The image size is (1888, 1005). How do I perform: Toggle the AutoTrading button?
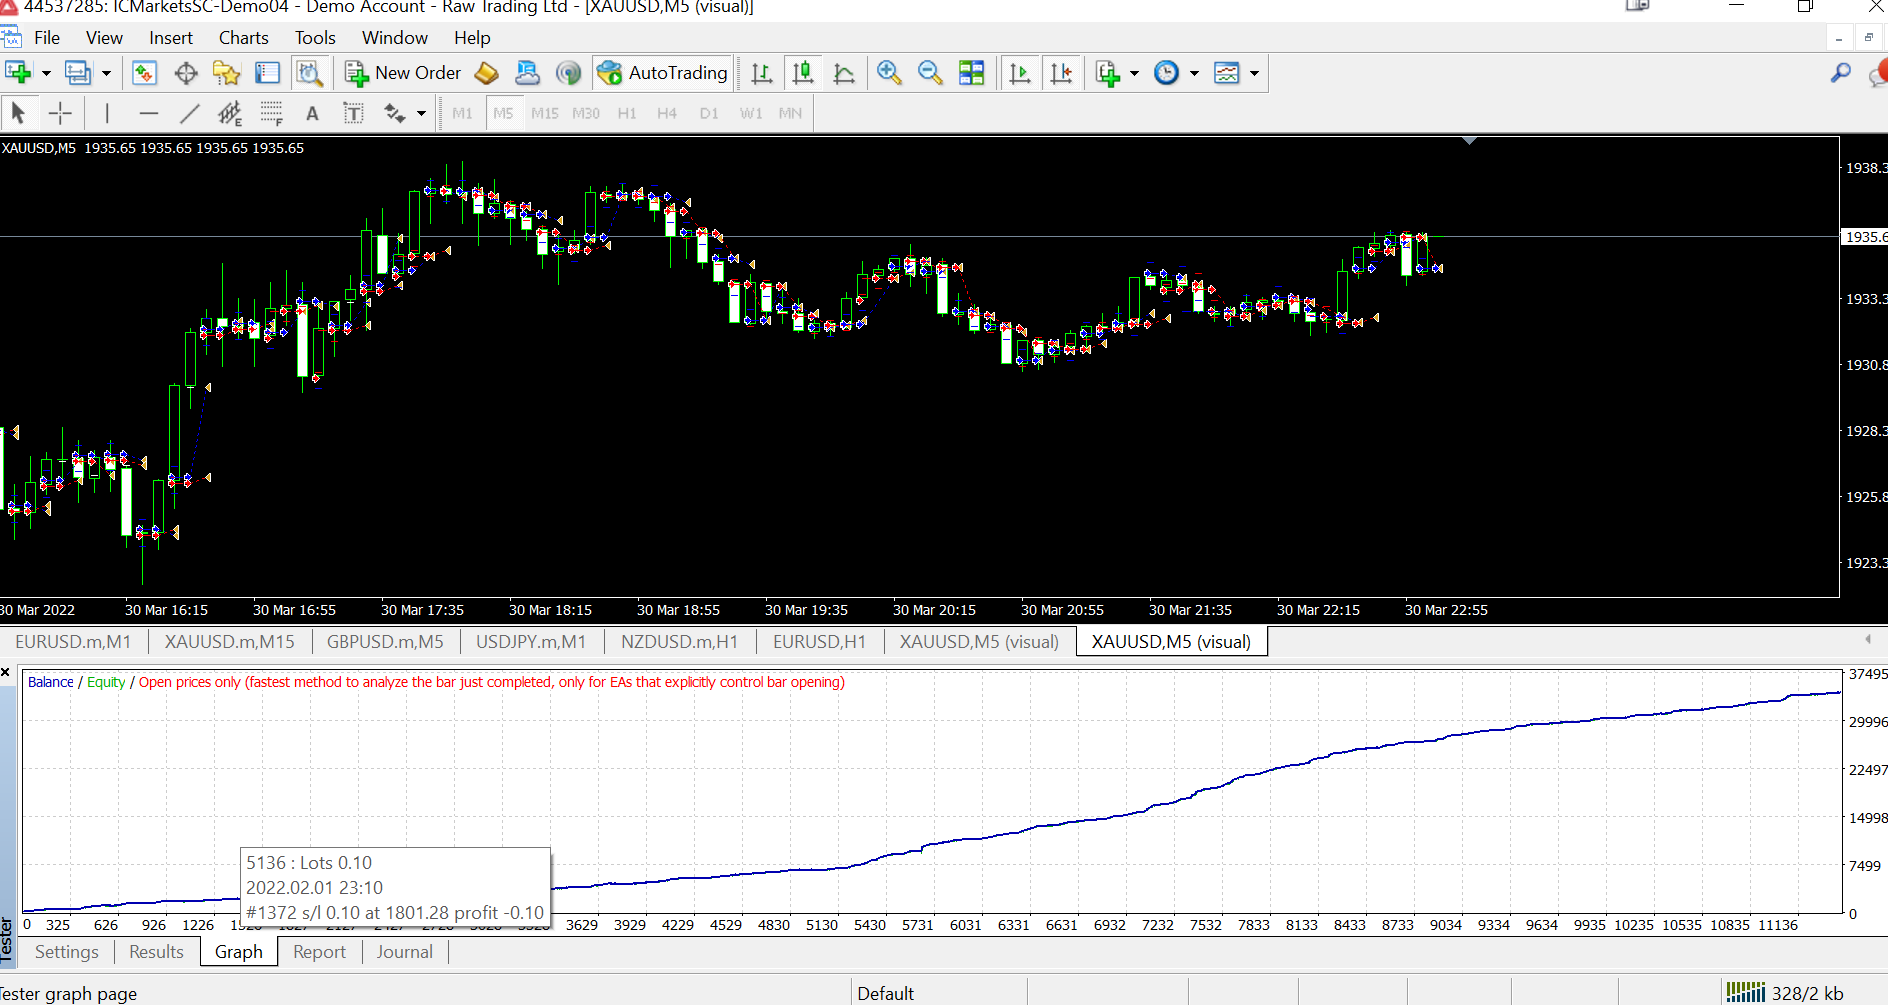tap(663, 73)
